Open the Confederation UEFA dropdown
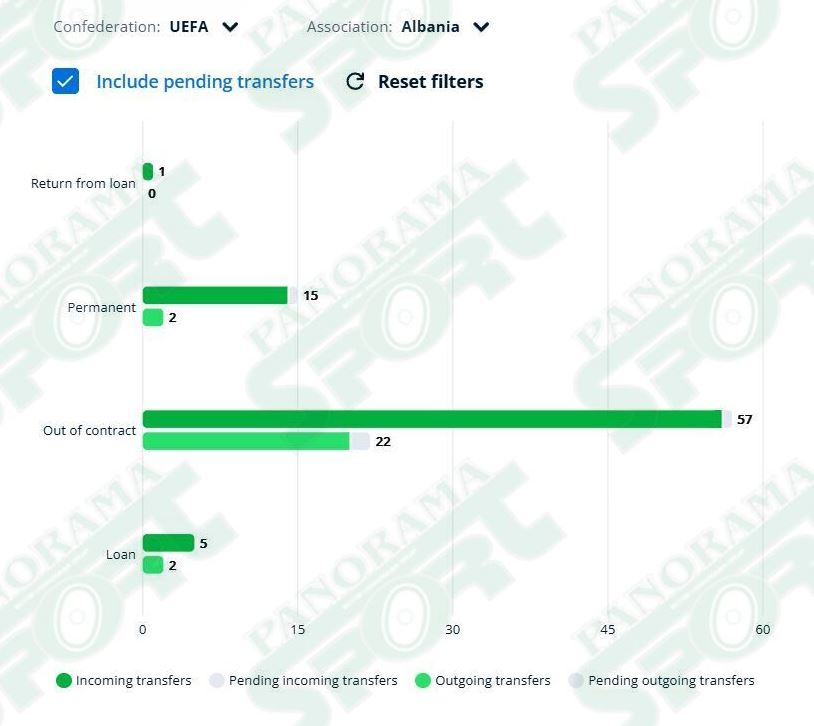Screen dimensions: 814x726 coord(230,27)
